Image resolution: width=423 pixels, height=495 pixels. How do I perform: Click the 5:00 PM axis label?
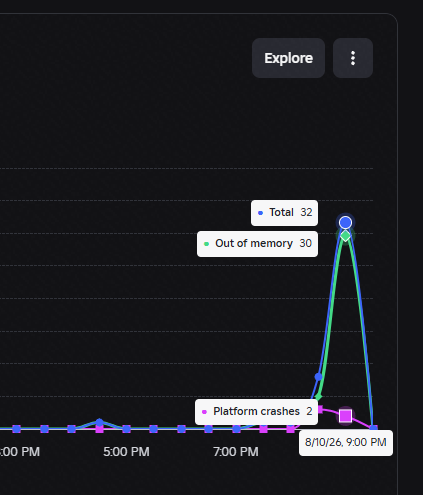tap(126, 452)
